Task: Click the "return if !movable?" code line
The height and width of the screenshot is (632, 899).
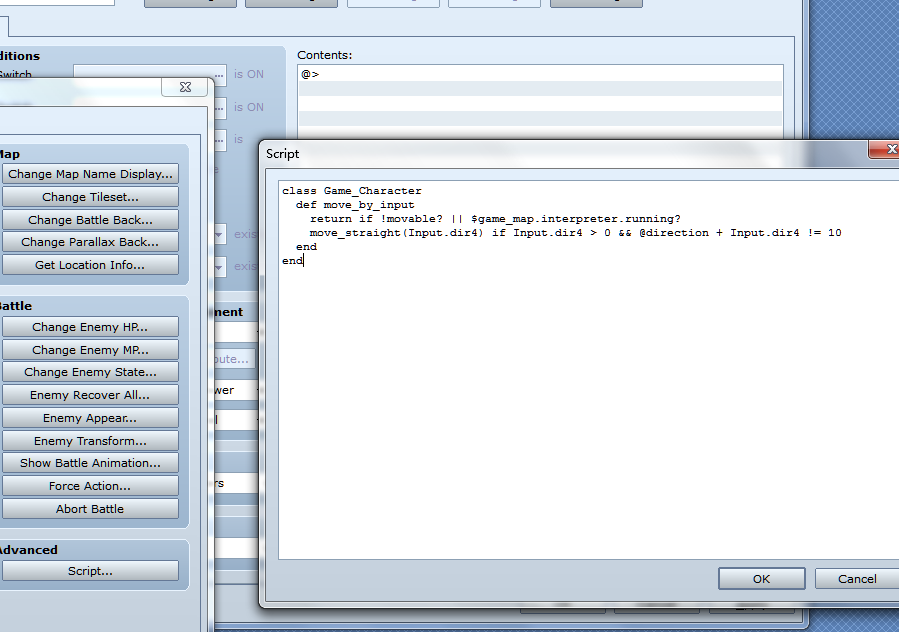Action: tap(495, 219)
